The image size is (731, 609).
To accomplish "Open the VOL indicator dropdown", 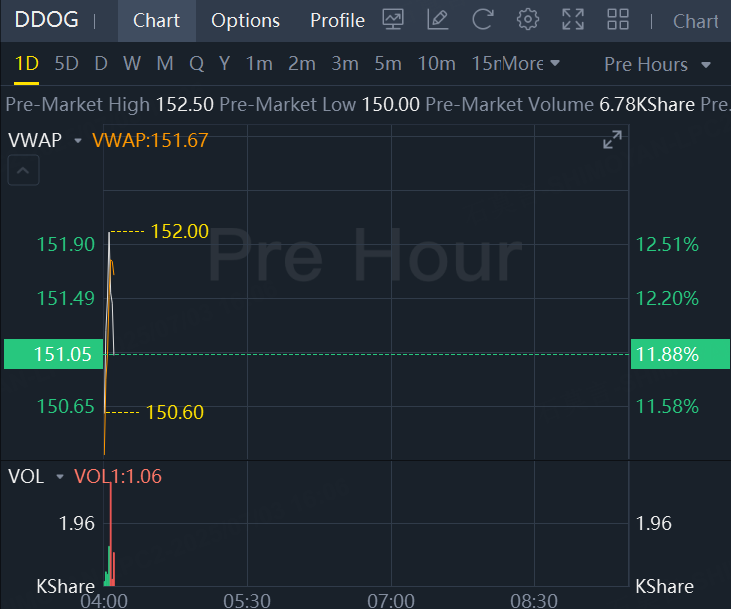I will 60,477.
